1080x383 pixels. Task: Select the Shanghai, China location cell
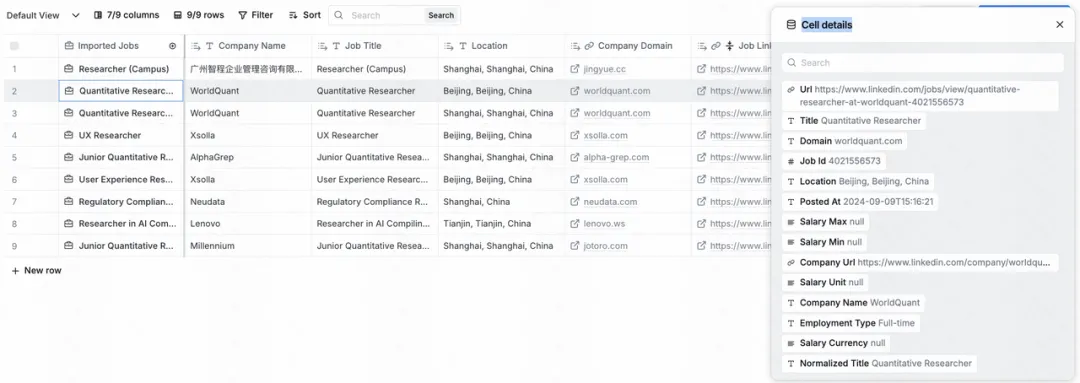[x=501, y=202]
